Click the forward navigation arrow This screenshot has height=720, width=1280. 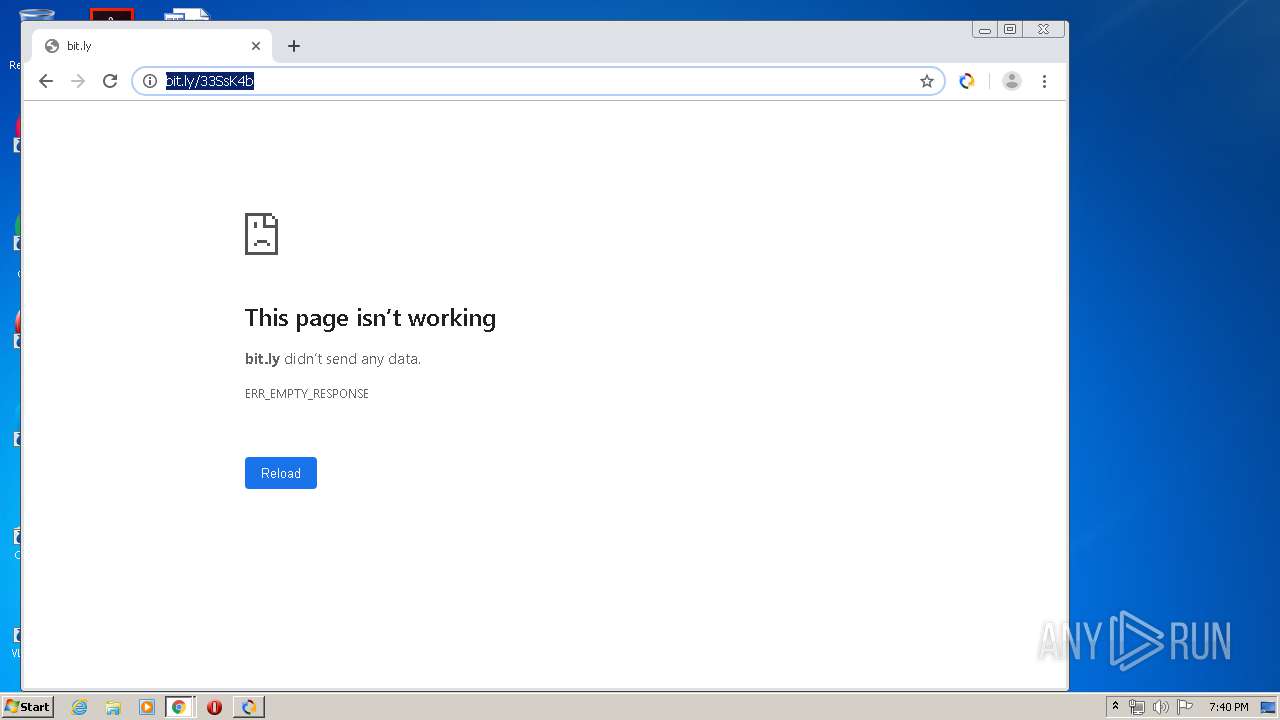click(78, 81)
